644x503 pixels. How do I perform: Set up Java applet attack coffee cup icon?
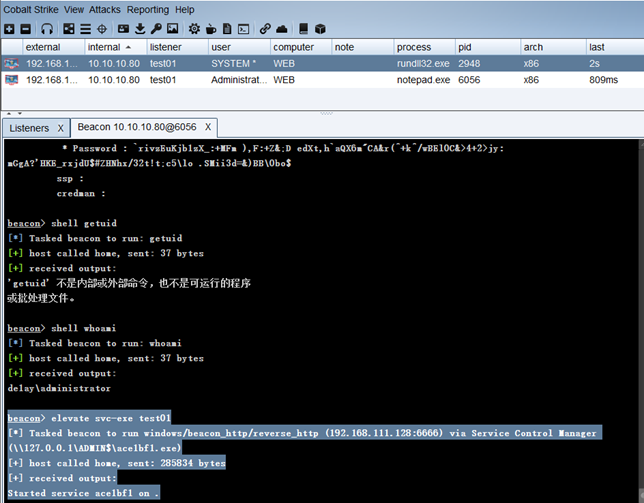pyautogui.click(x=211, y=29)
